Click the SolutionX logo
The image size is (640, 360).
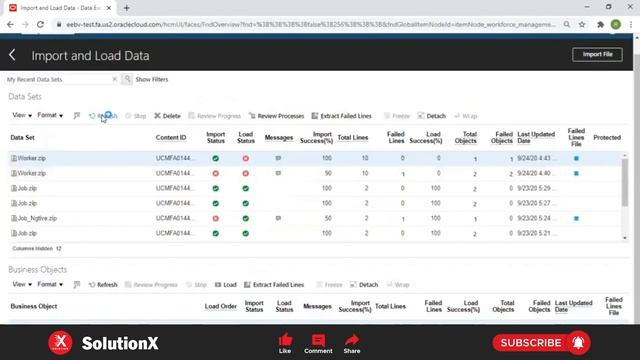[60, 343]
